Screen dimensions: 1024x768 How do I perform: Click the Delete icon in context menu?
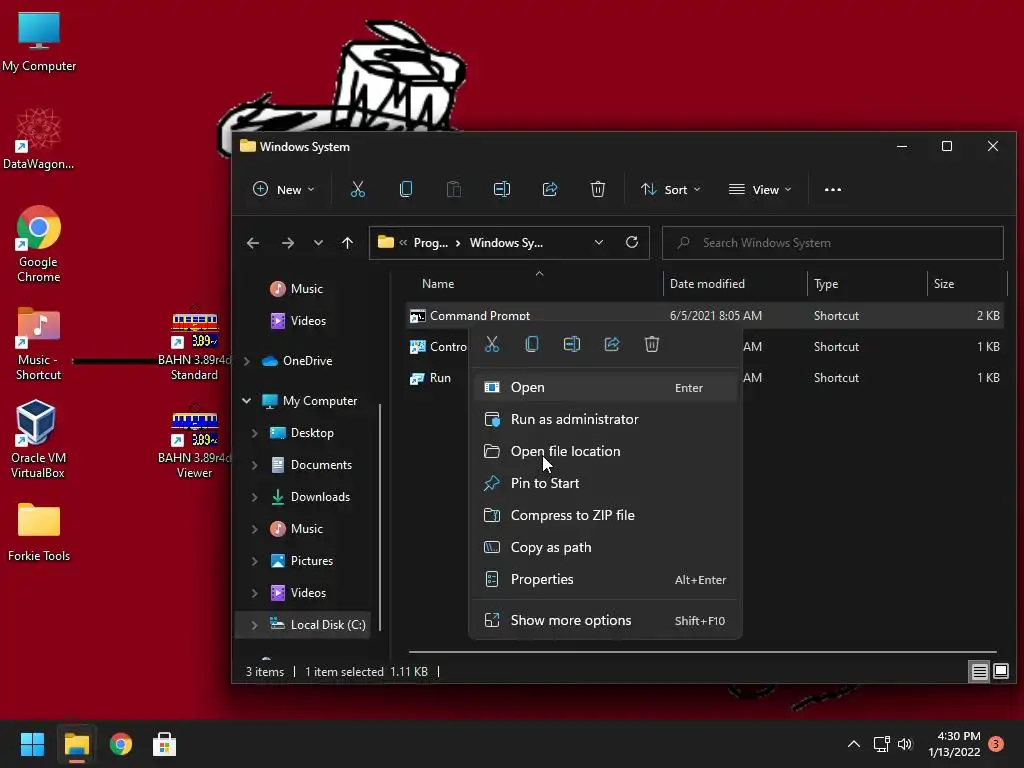coord(652,344)
